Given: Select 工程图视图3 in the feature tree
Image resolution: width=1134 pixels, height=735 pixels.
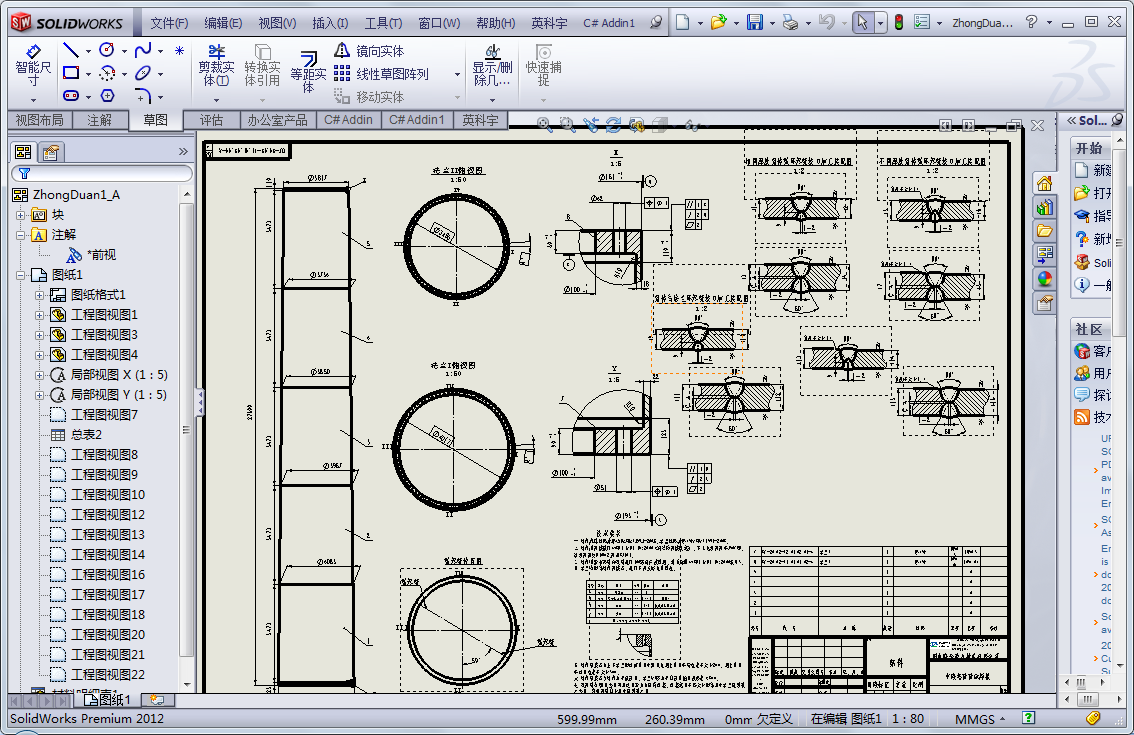Looking at the screenshot, I should tap(104, 335).
